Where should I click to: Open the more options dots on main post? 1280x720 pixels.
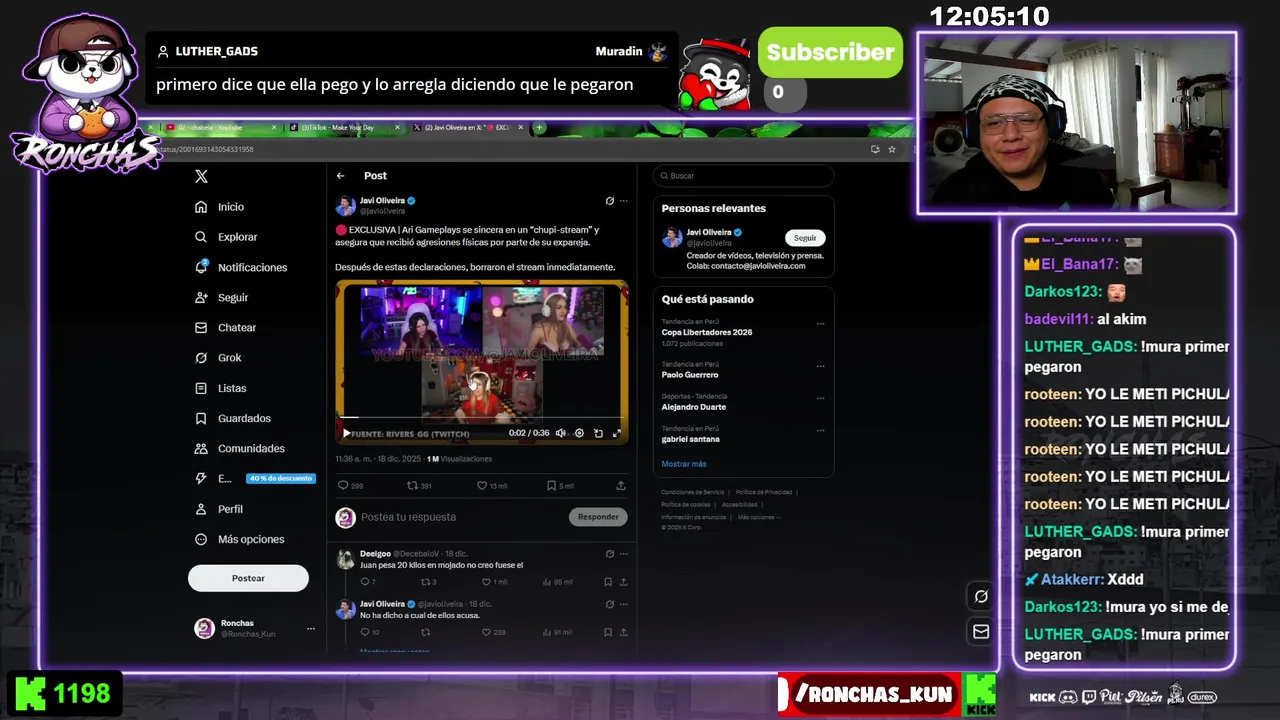coord(623,201)
